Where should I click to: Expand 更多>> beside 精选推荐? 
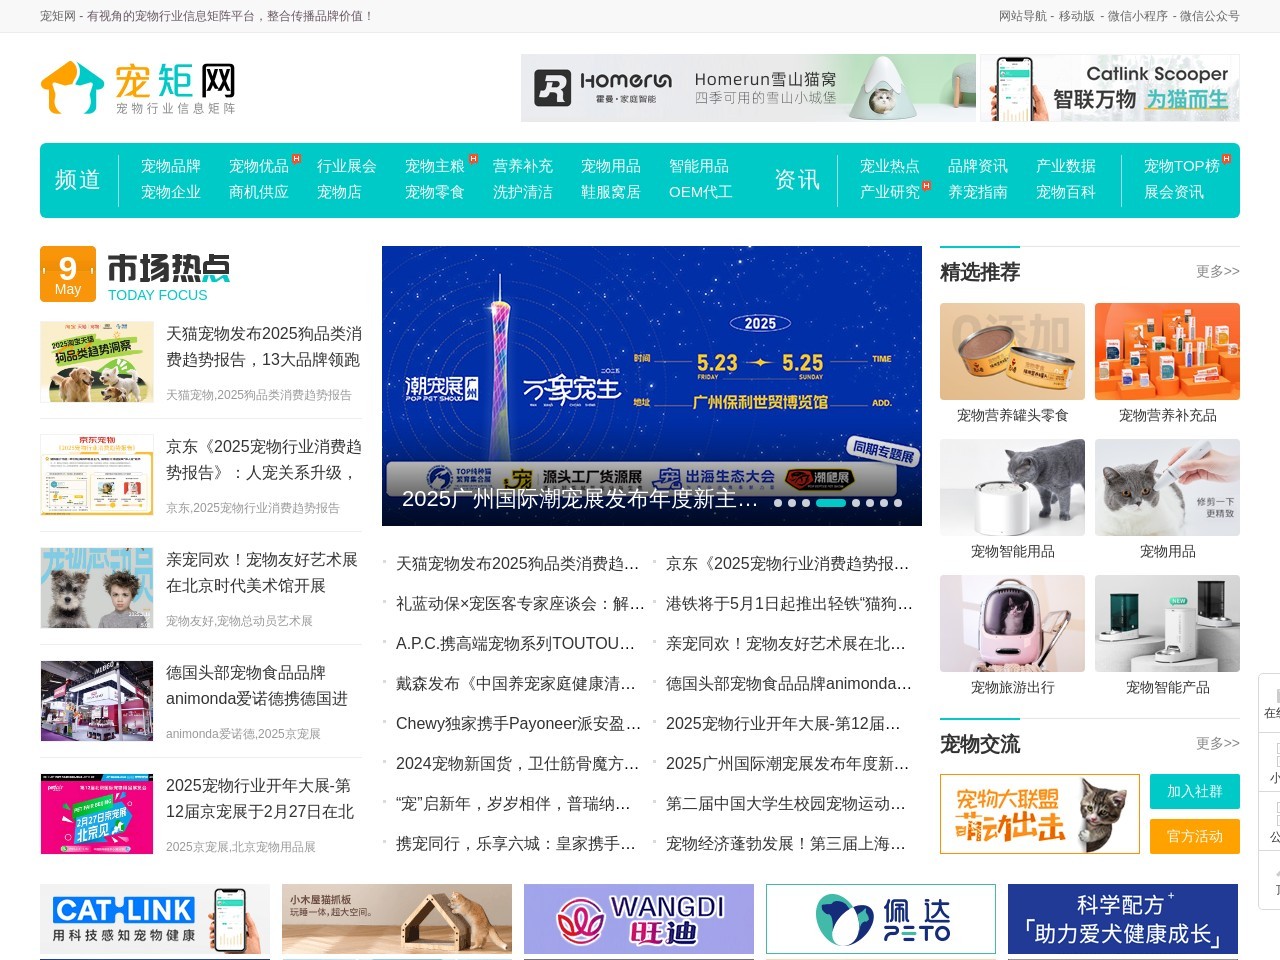click(1217, 271)
